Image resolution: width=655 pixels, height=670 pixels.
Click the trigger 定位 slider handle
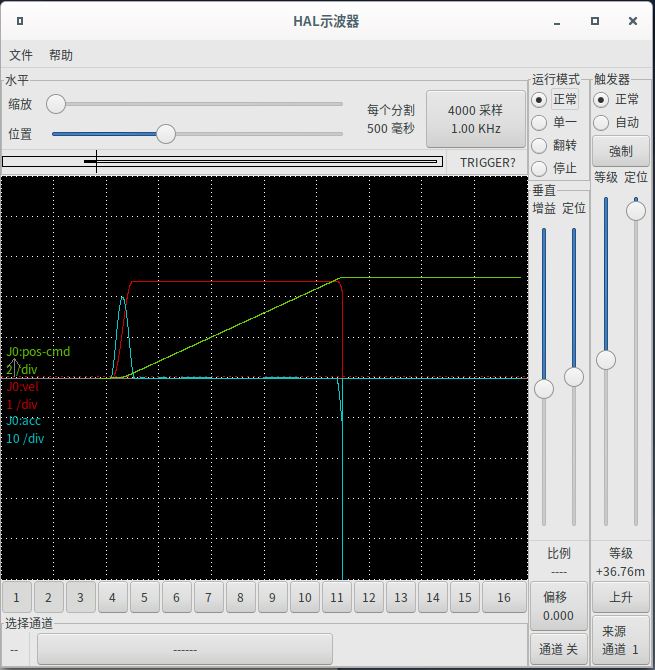coord(636,211)
